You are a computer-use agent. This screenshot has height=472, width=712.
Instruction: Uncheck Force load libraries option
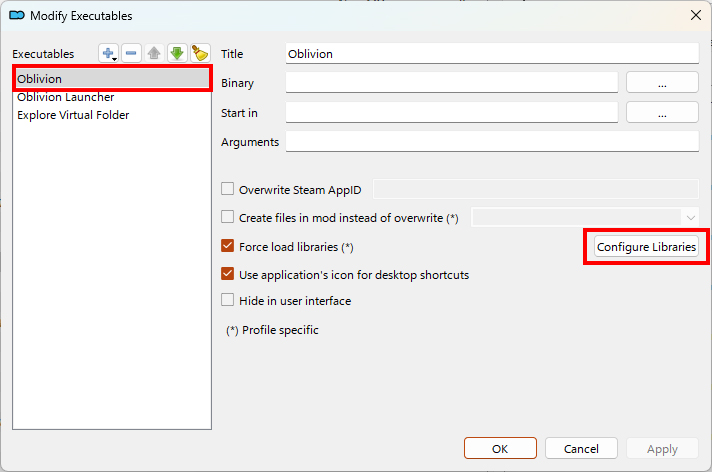pos(228,246)
